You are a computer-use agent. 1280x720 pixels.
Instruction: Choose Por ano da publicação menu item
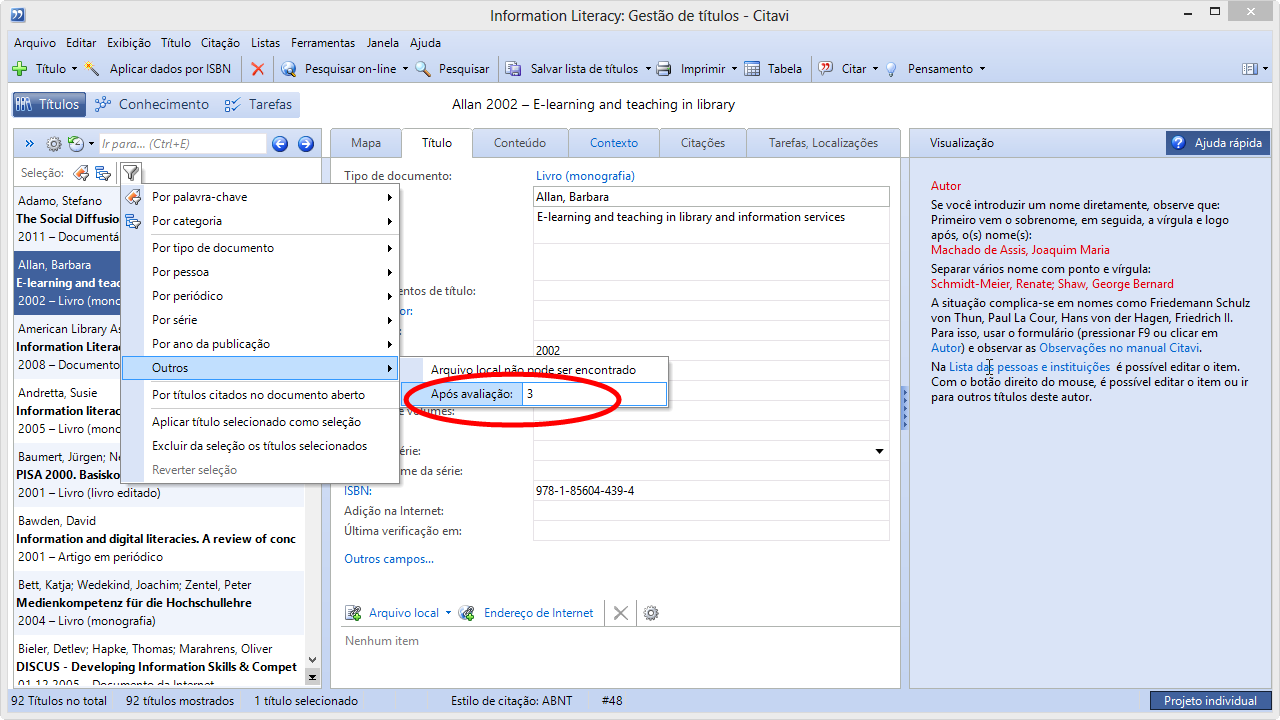[260, 344]
